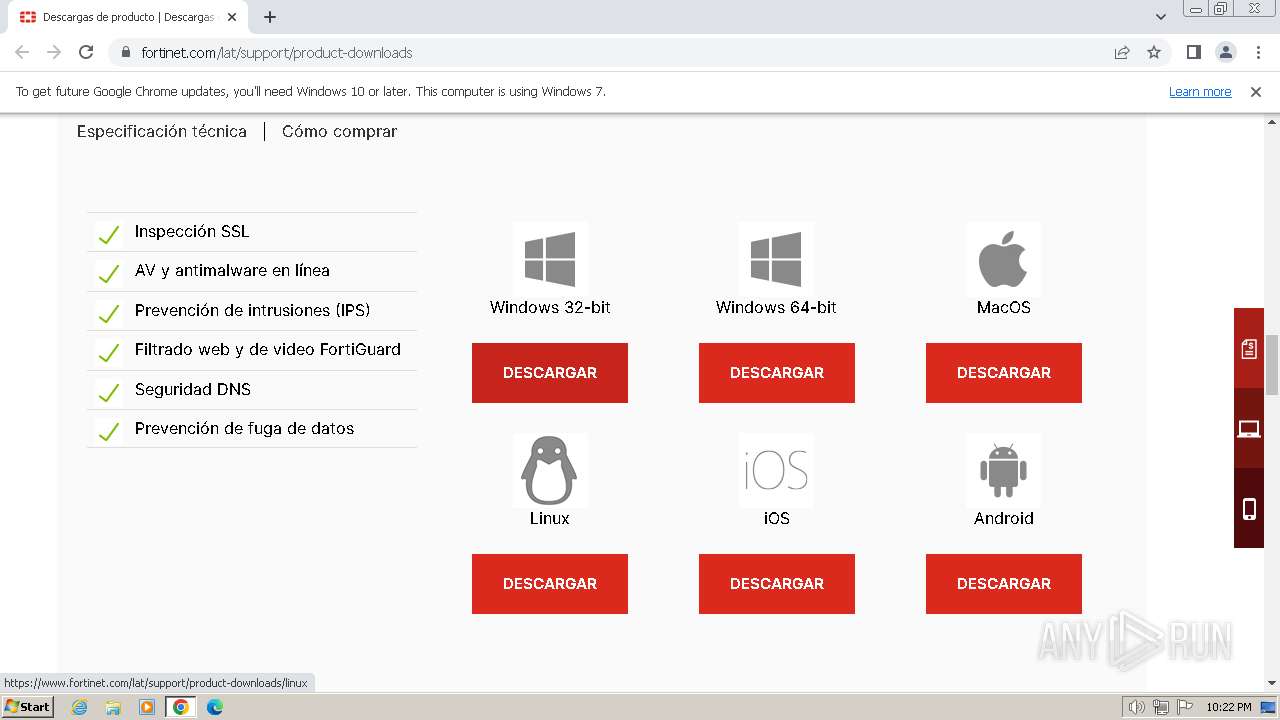Download the Windows 32-bit version
This screenshot has width=1280, height=720.
click(x=550, y=373)
